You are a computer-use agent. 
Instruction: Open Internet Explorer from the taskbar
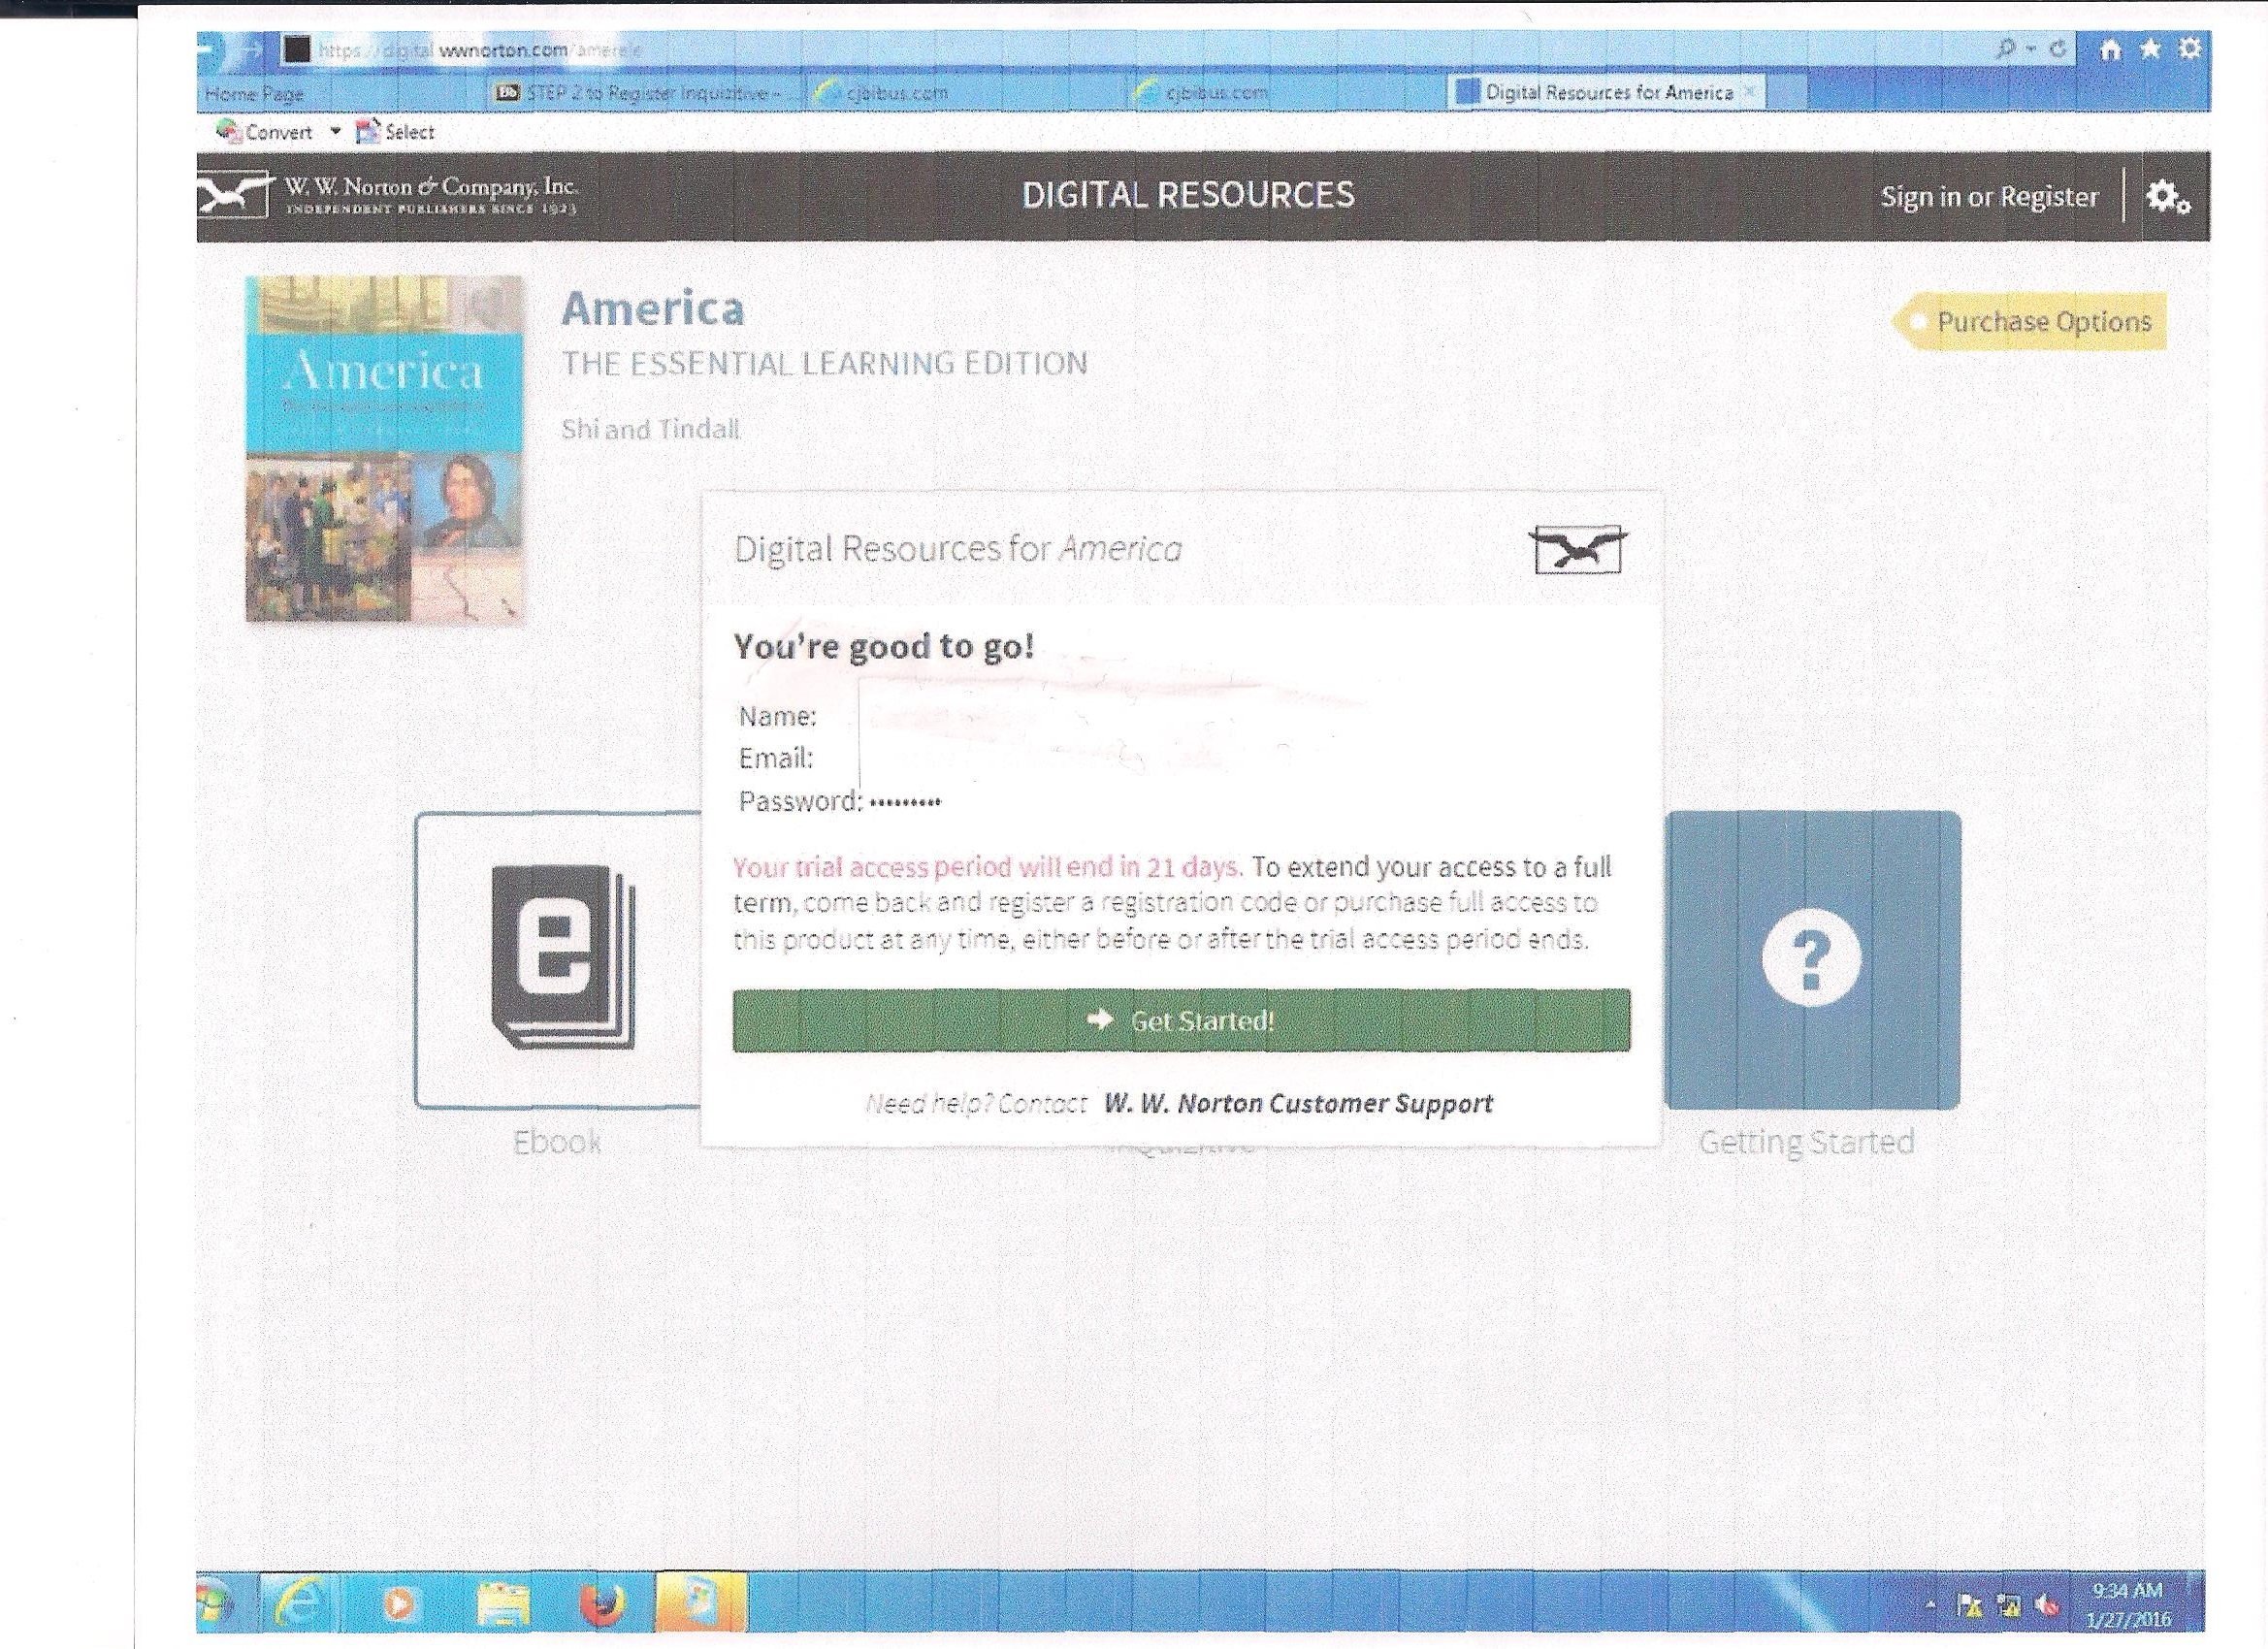(297, 1603)
